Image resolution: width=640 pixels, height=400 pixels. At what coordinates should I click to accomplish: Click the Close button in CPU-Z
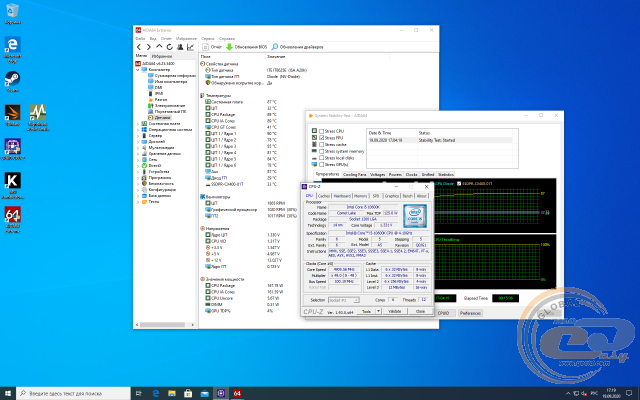pyautogui.click(x=420, y=311)
